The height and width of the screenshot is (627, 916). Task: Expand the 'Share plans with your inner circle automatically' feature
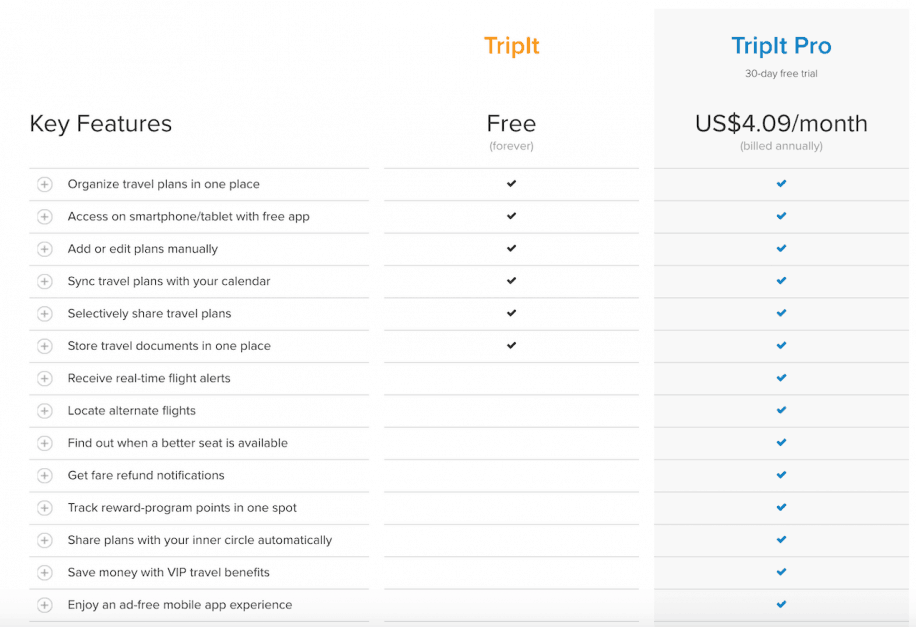pyautogui.click(x=44, y=540)
